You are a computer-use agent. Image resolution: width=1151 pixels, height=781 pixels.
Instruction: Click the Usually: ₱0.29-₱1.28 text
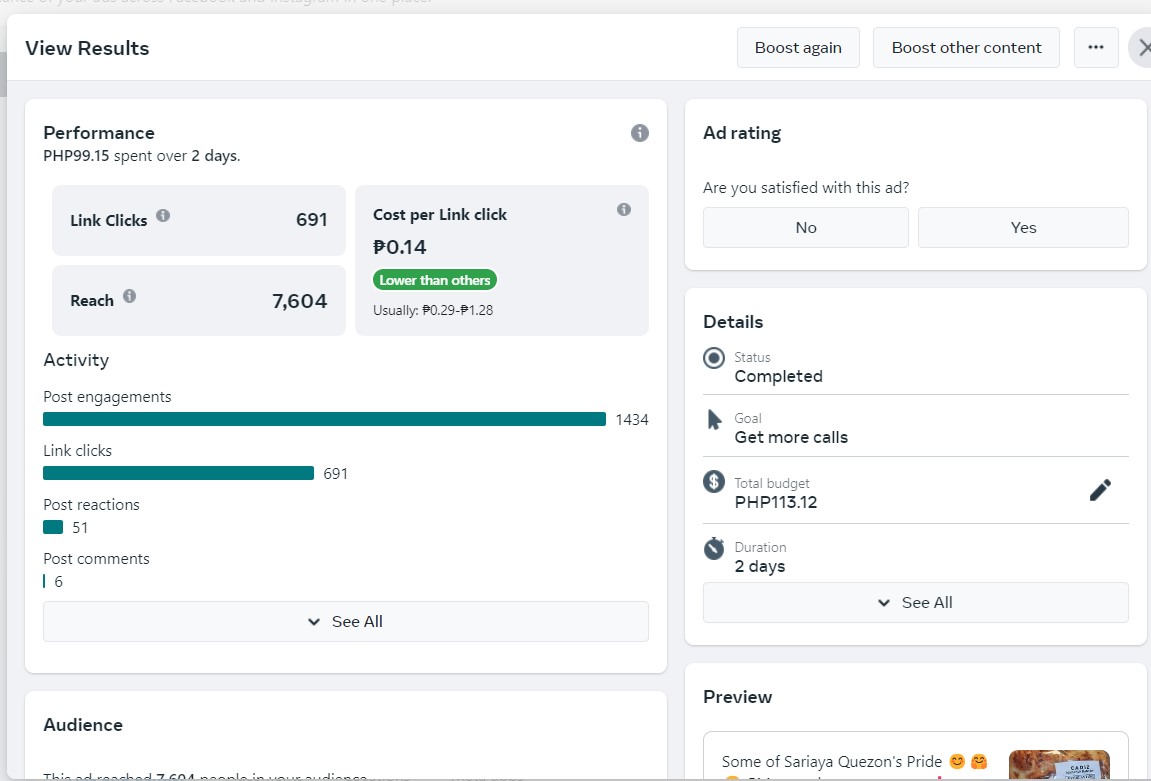point(433,310)
